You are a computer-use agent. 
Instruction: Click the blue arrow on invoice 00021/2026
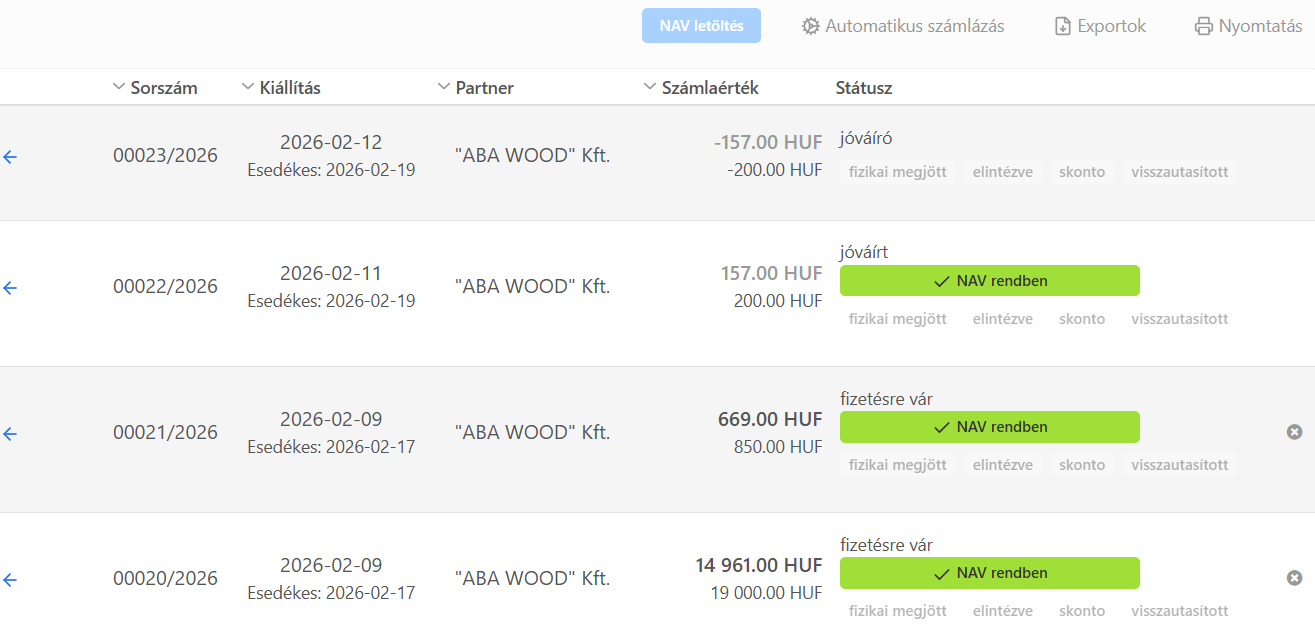tap(11, 434)
